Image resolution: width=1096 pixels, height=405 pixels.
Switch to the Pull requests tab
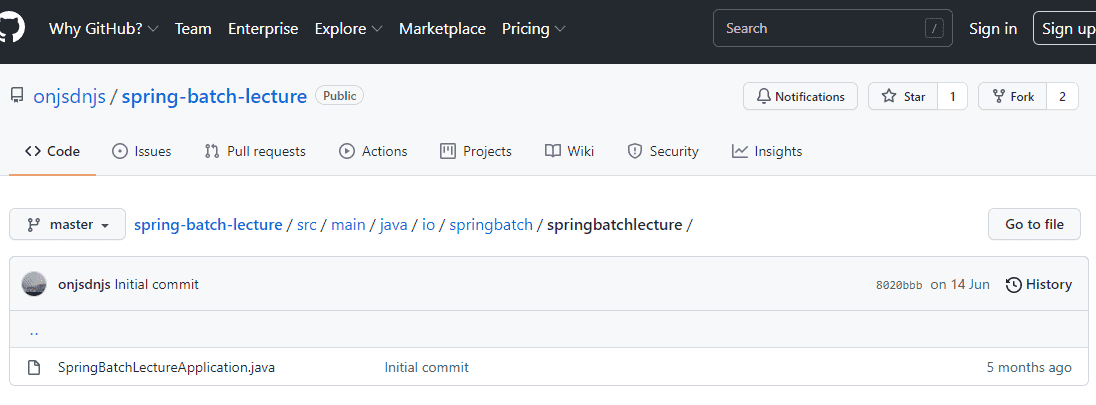click(254, 151)
